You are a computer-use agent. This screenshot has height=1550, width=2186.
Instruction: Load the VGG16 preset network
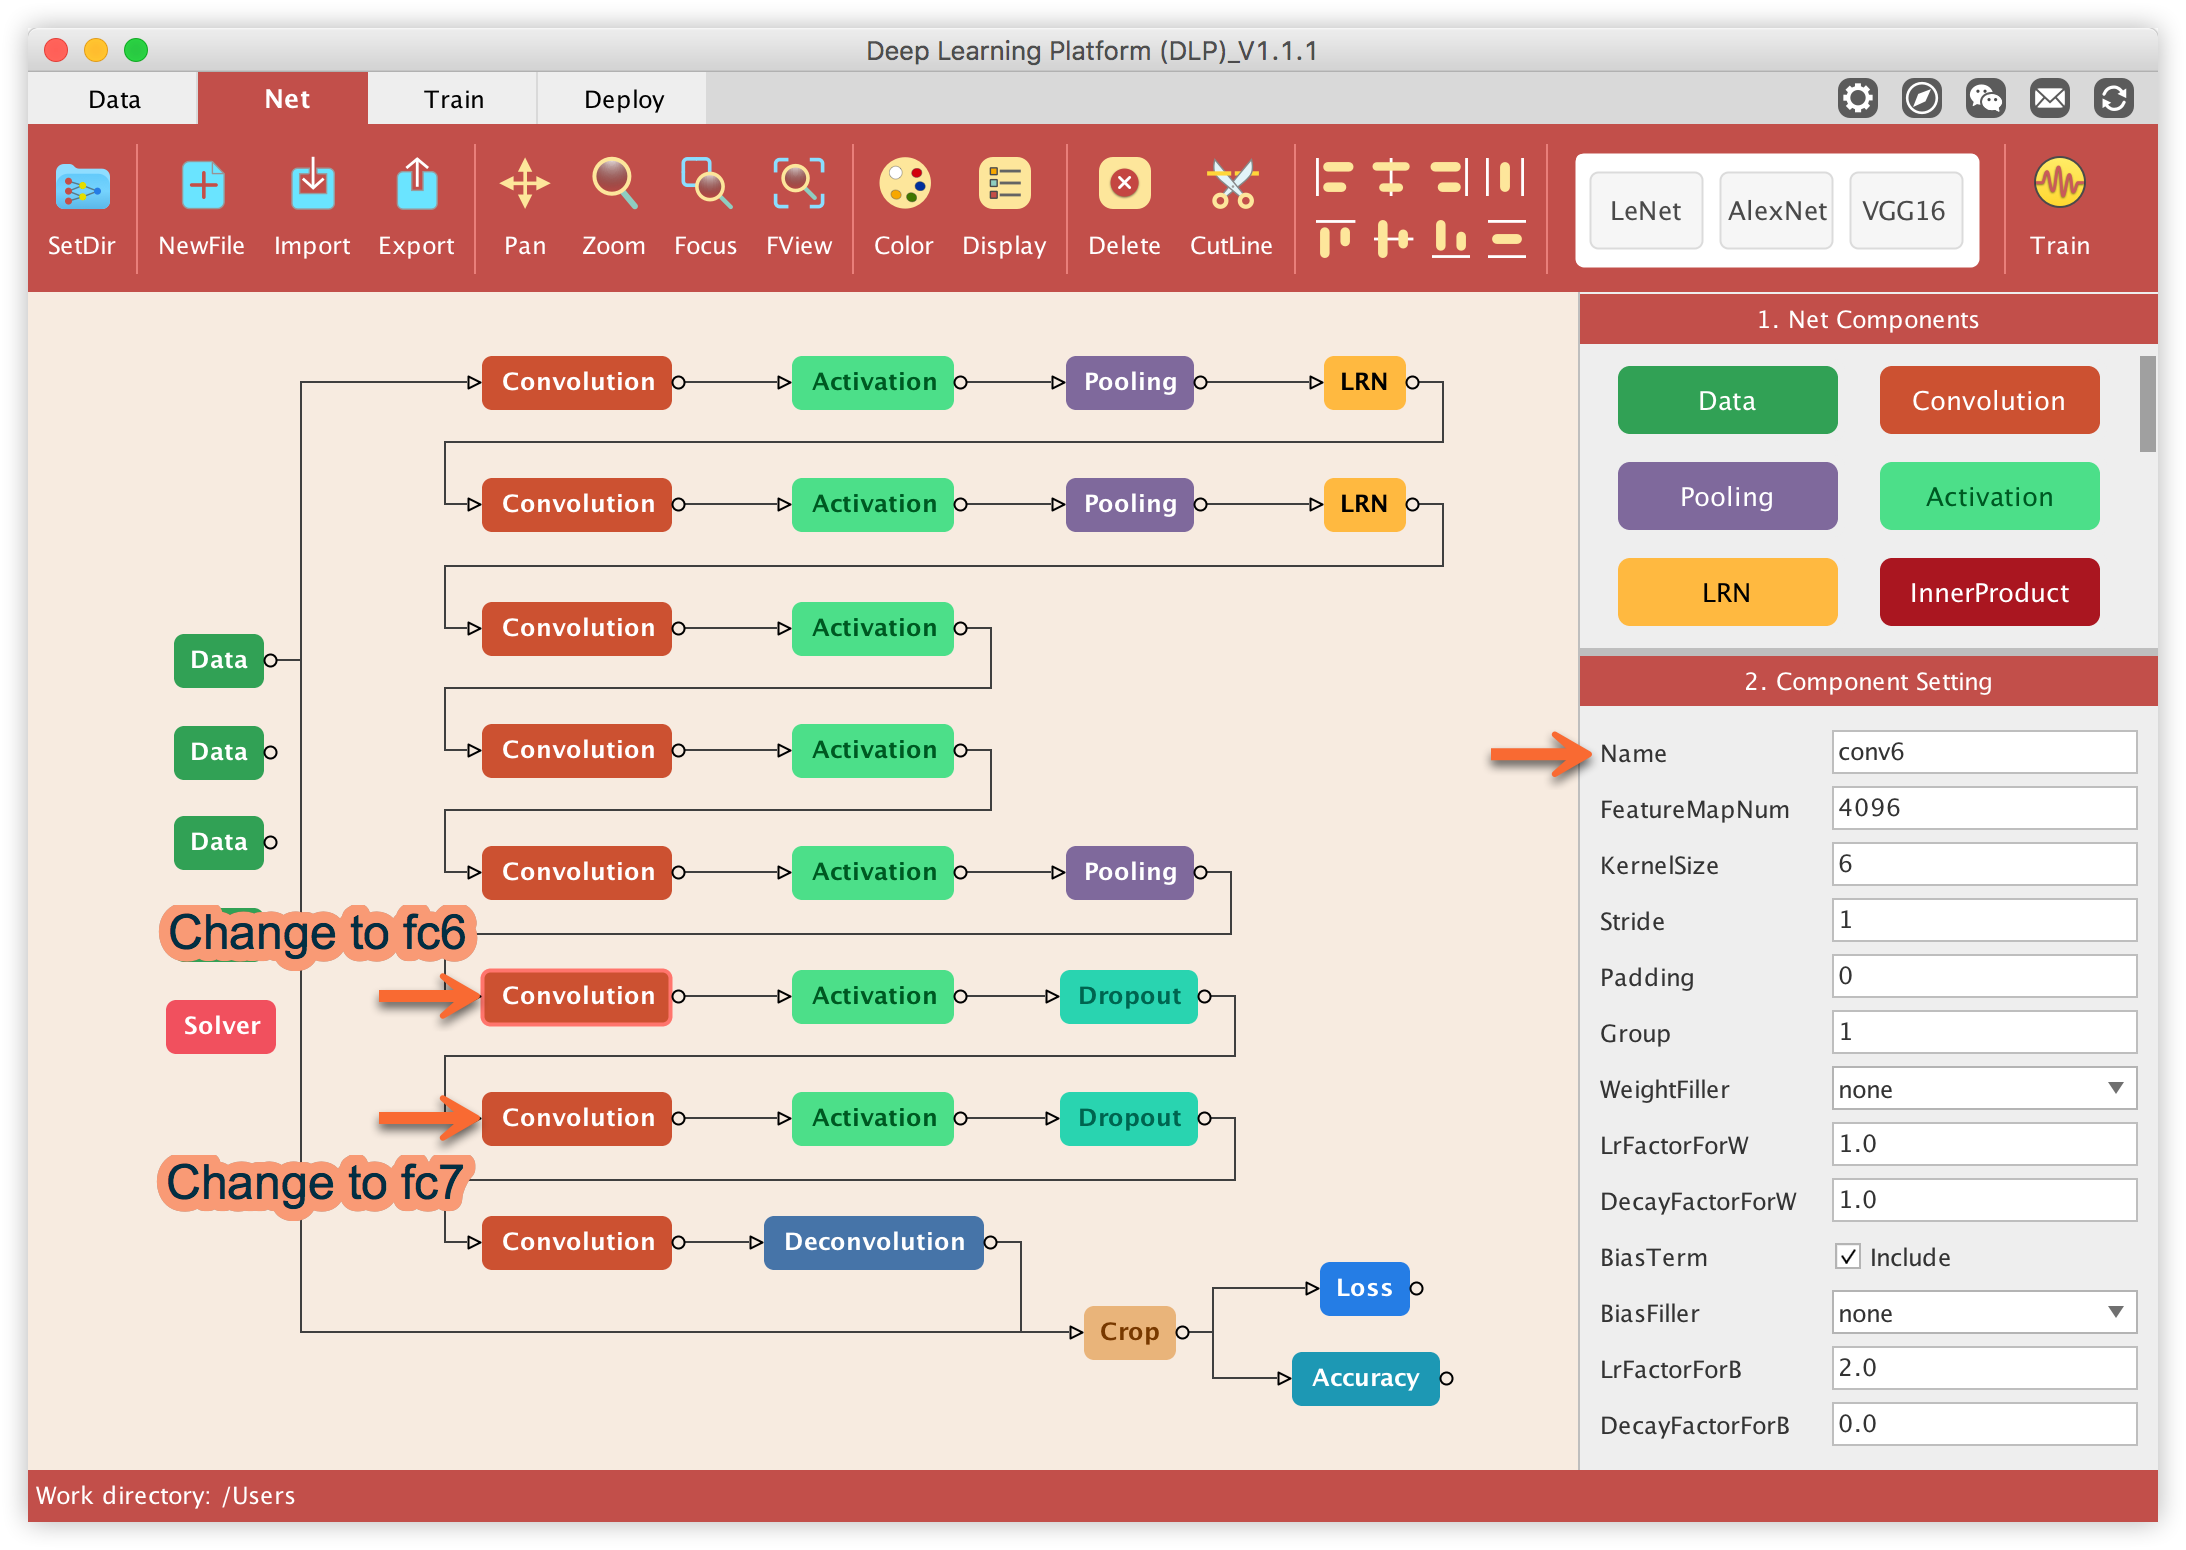pos(1904,211)
